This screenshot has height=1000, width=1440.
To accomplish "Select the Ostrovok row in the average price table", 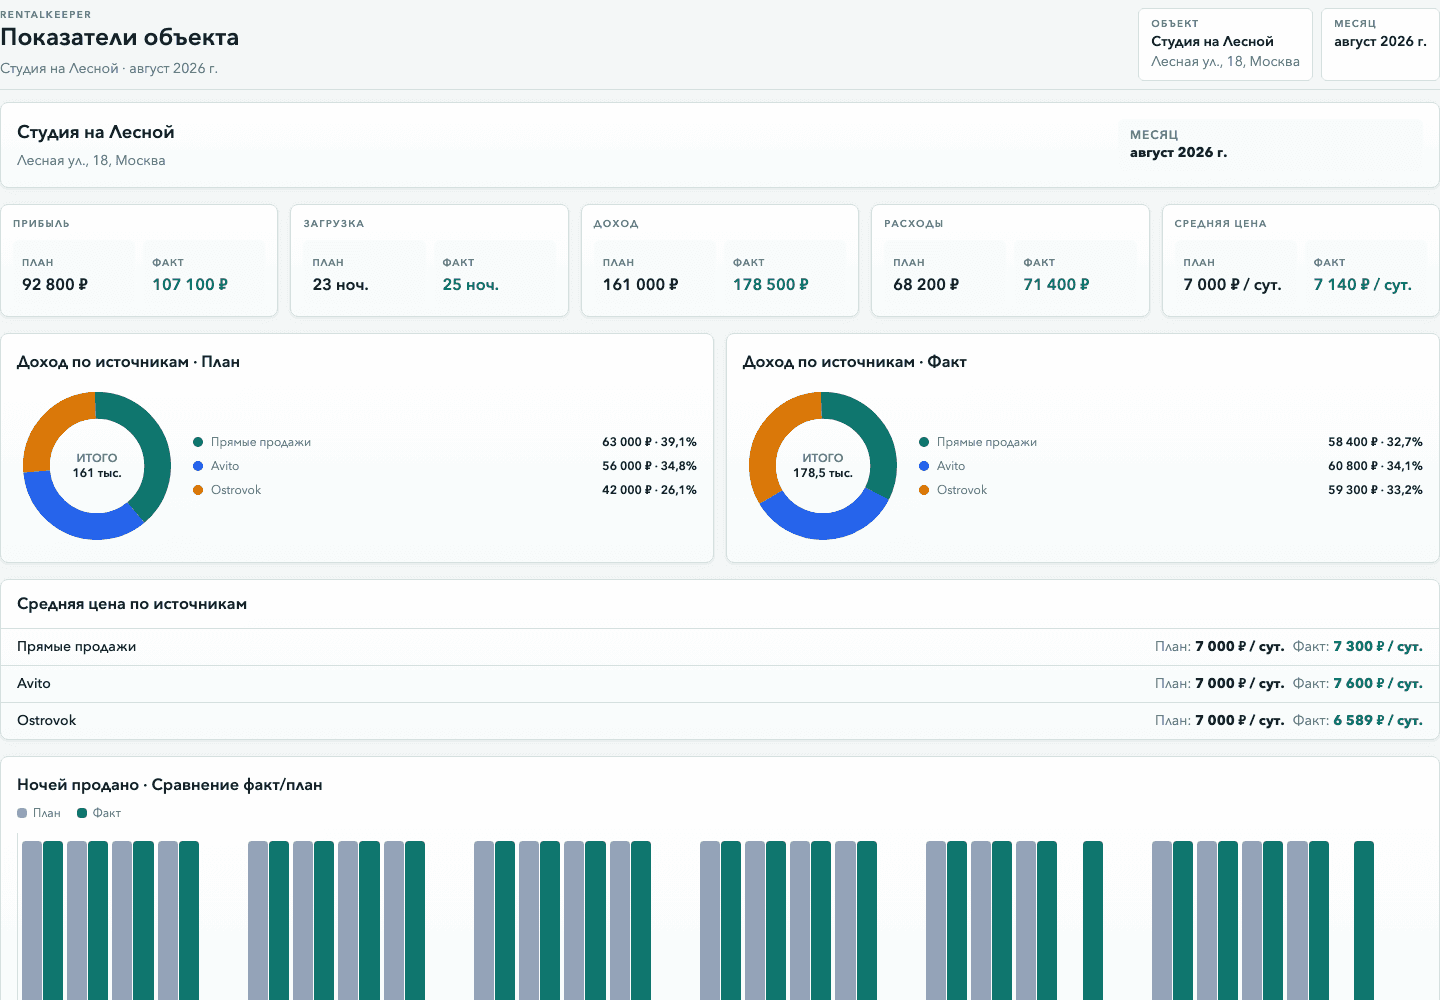I will 720,721.
